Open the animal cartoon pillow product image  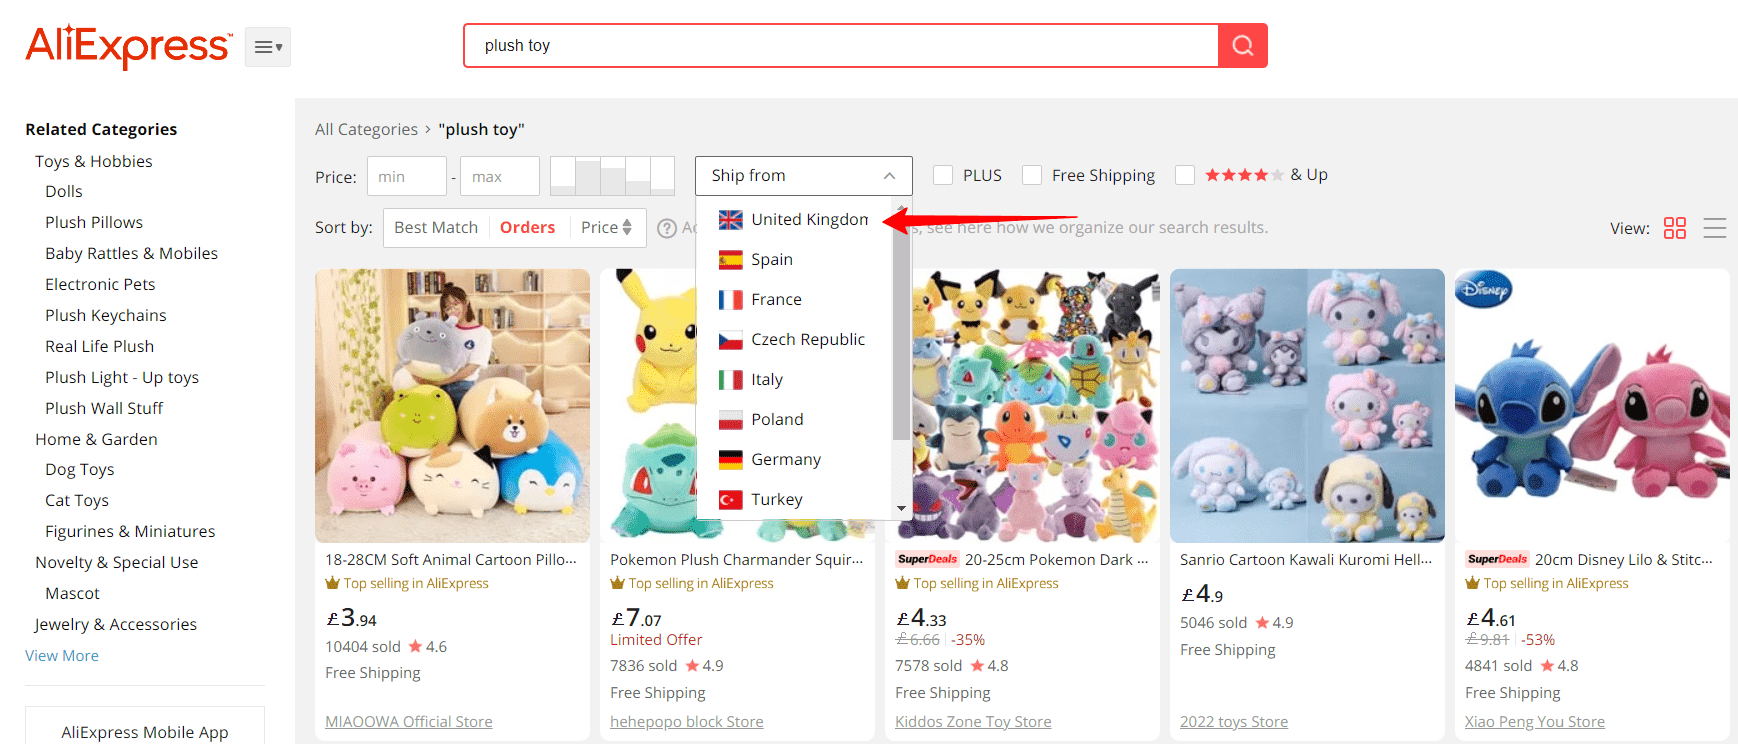(452, 406)
